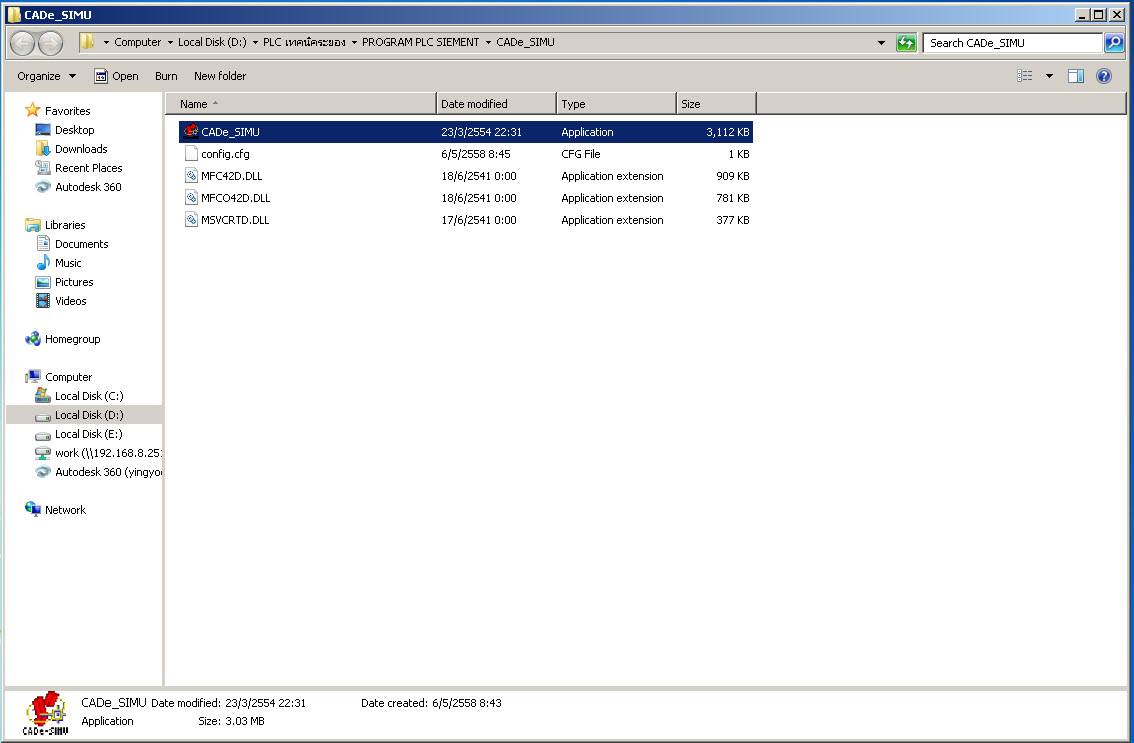The image size is (1134, 743).
Task: Click the Change your view icon
Action: pos(1025,75)
